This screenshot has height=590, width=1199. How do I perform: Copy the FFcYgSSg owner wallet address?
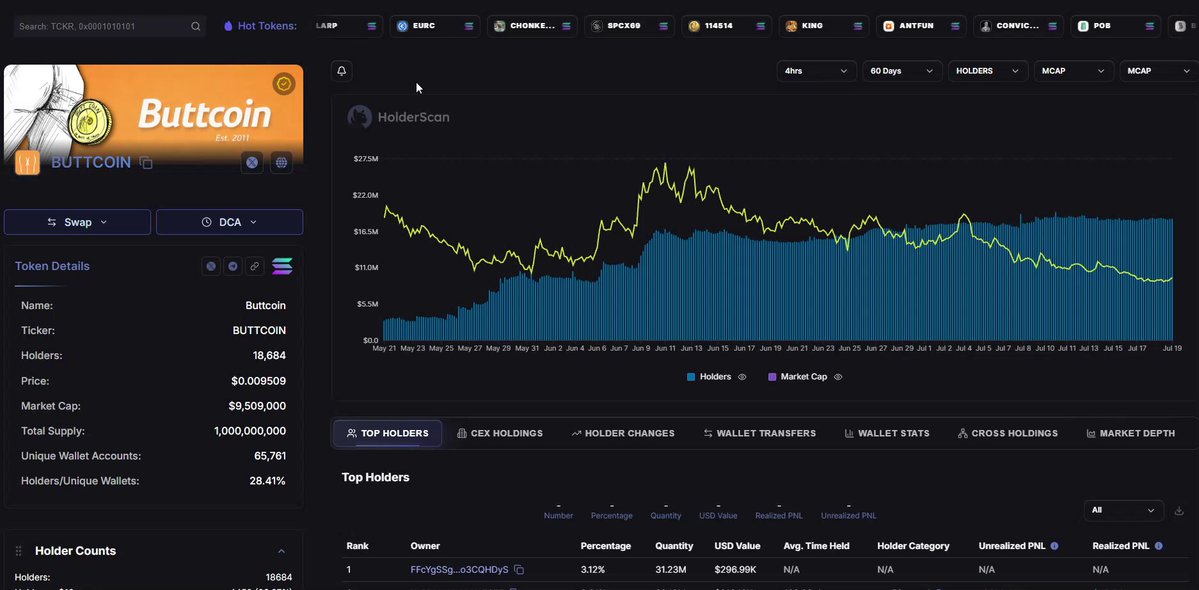tap(518, 570)
